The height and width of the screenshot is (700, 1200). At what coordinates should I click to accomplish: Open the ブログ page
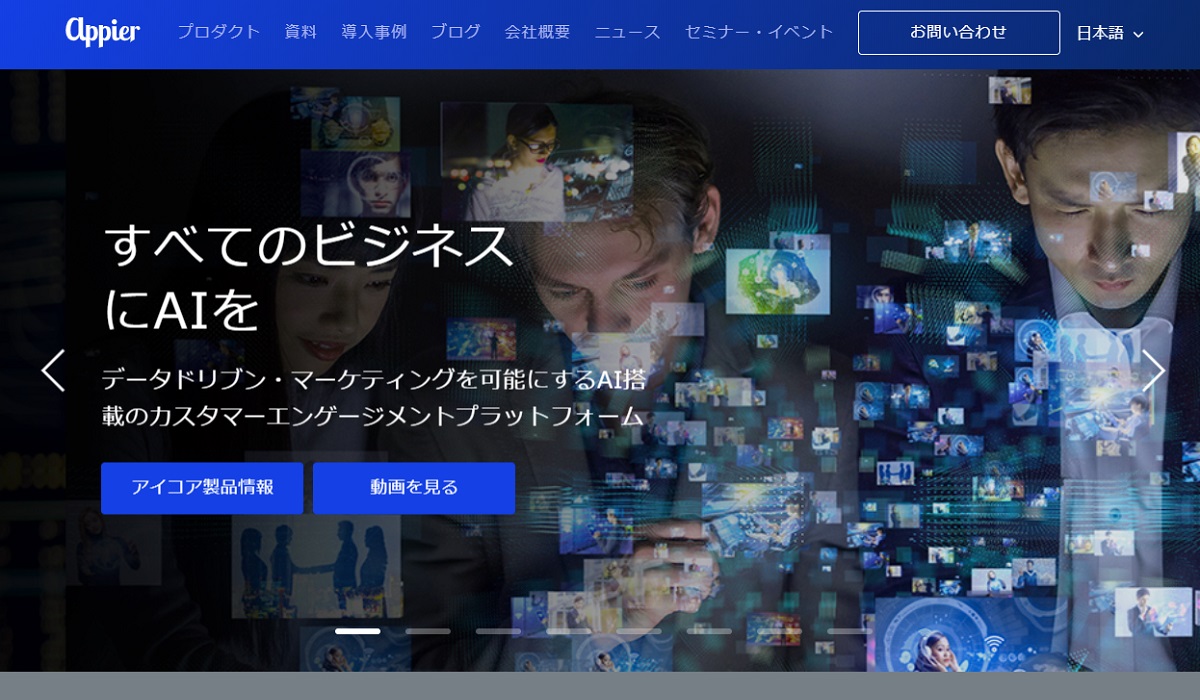coord(456,32)
